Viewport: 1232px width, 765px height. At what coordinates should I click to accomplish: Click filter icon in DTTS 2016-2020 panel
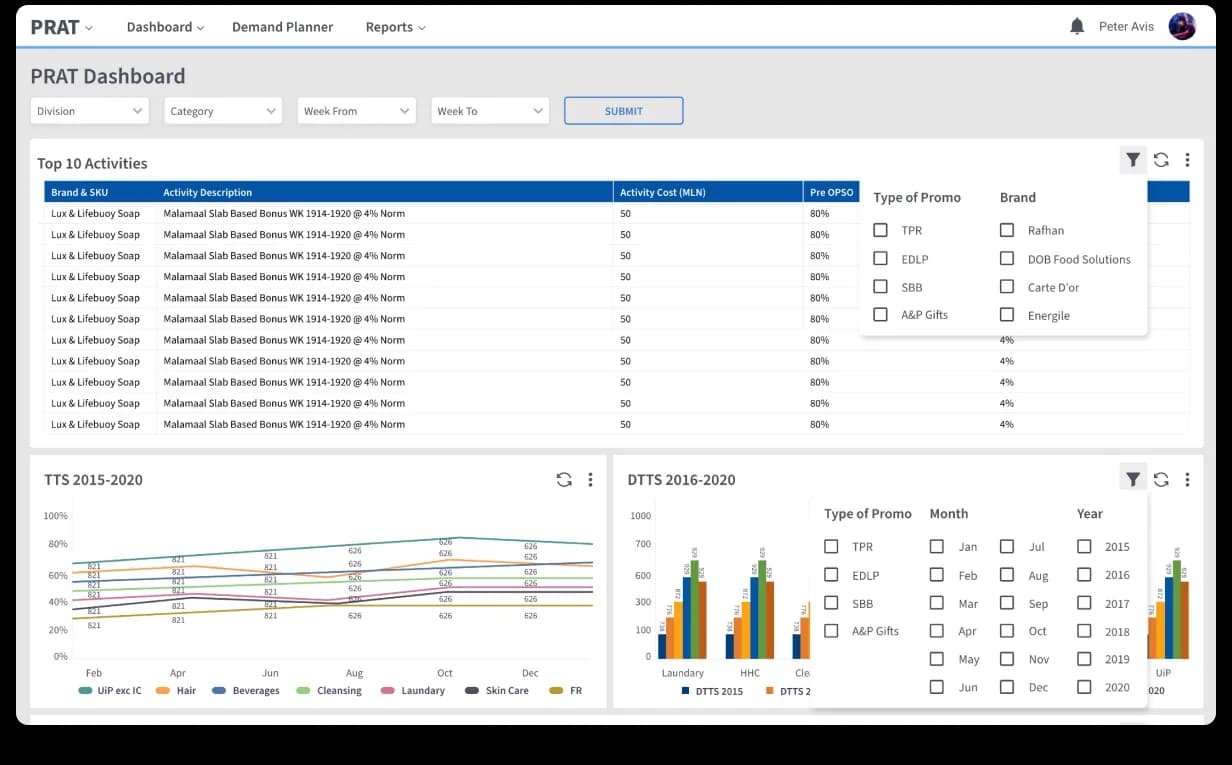pyautogui.click(x=1133, y=480)
